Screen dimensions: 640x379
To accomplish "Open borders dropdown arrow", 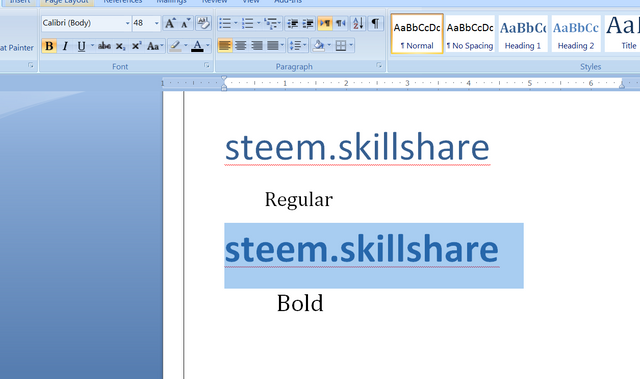I will [351, 45].
